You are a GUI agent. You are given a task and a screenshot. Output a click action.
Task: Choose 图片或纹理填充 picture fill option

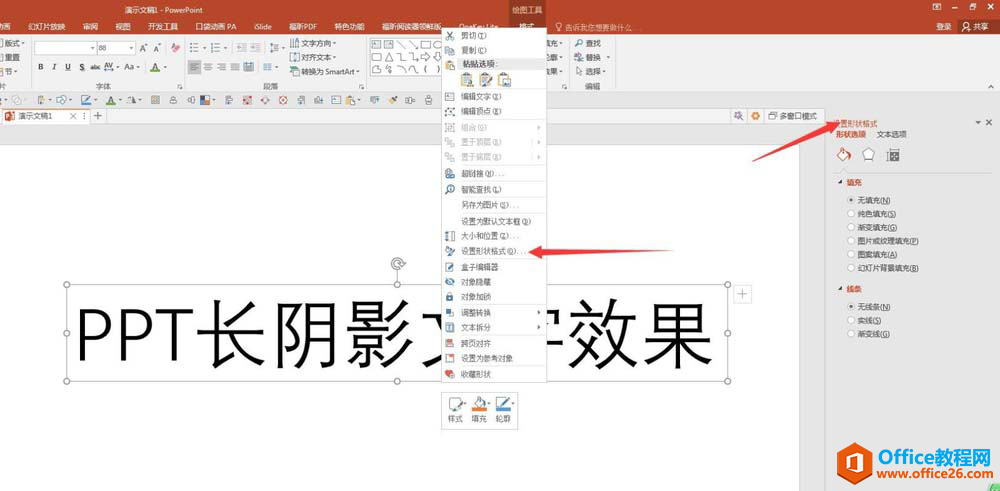[x=850, y=241]
